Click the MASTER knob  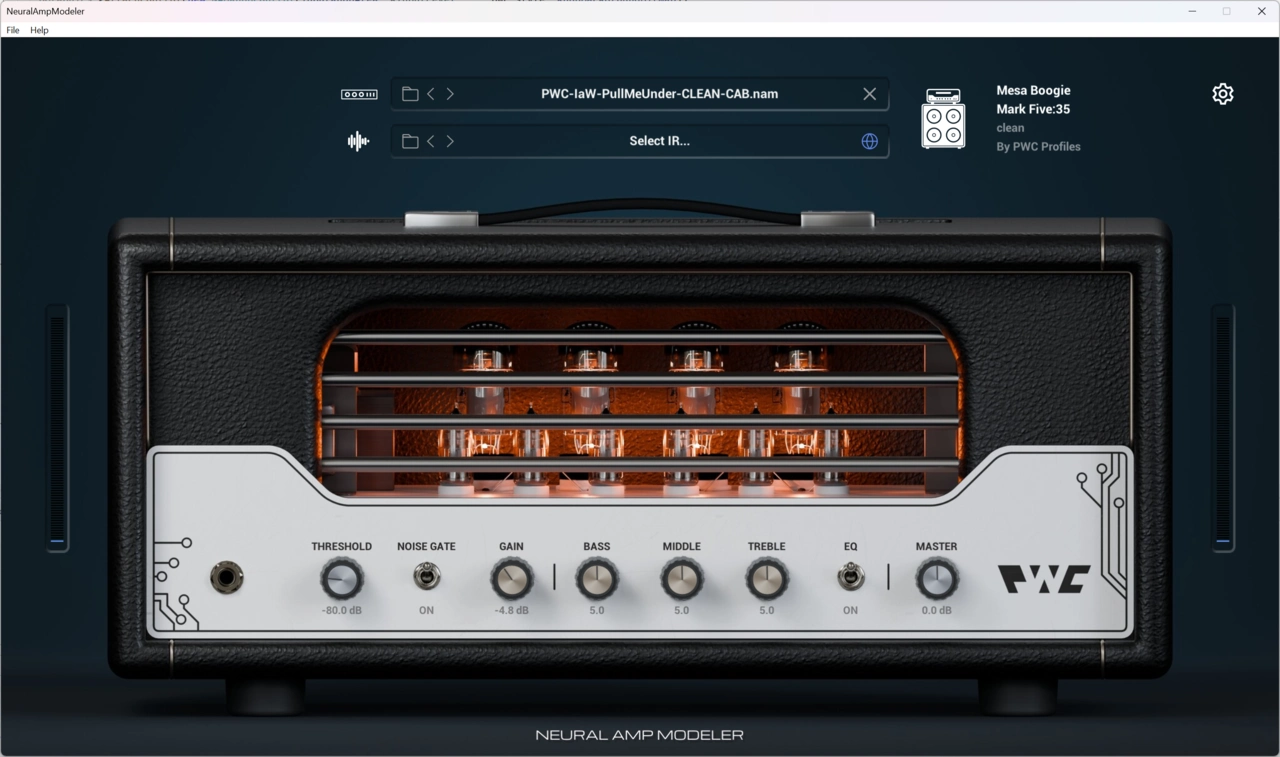937,579
